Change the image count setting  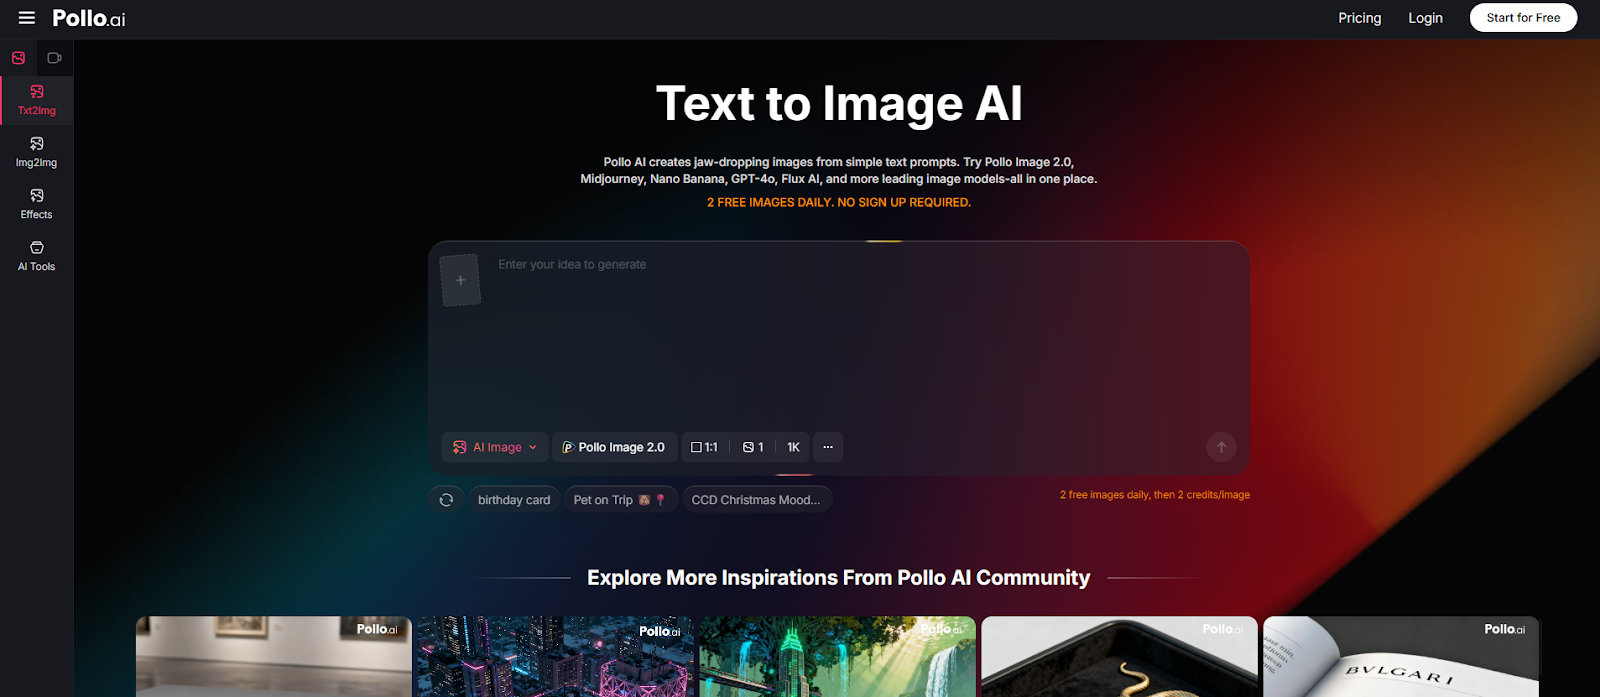click(753, 447)
